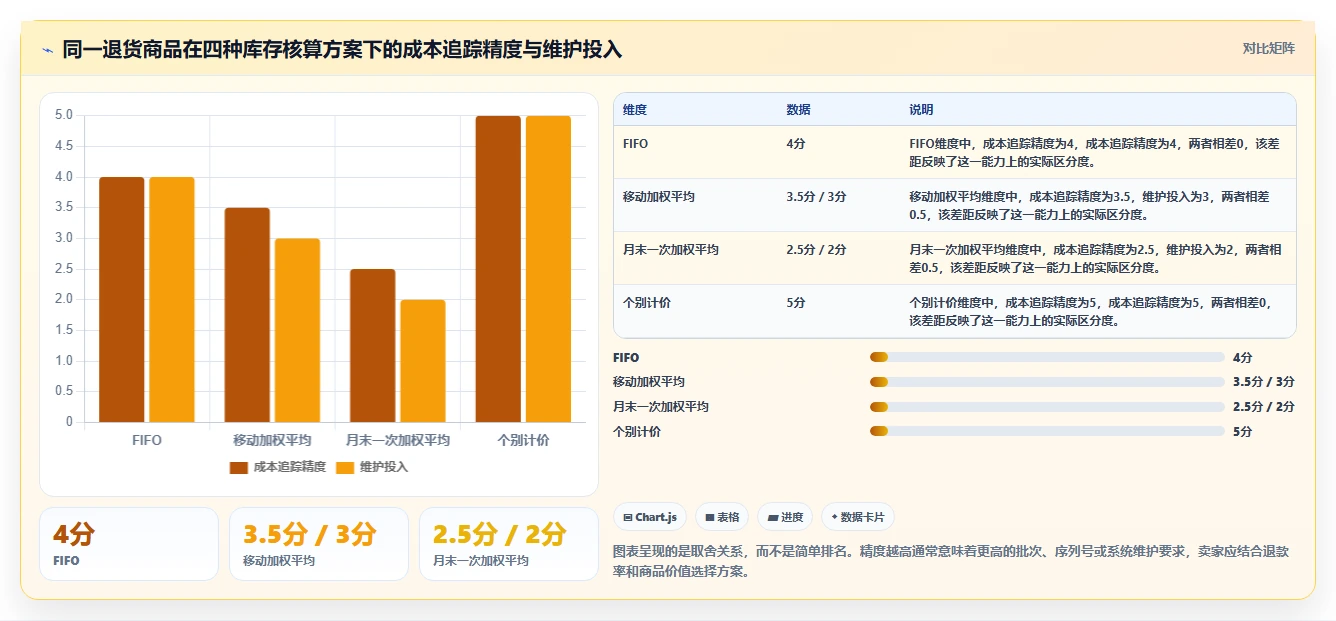The image size is (1336, 621).
Task: Click the 个别计价 x-axis label
Action: point(523,440)
